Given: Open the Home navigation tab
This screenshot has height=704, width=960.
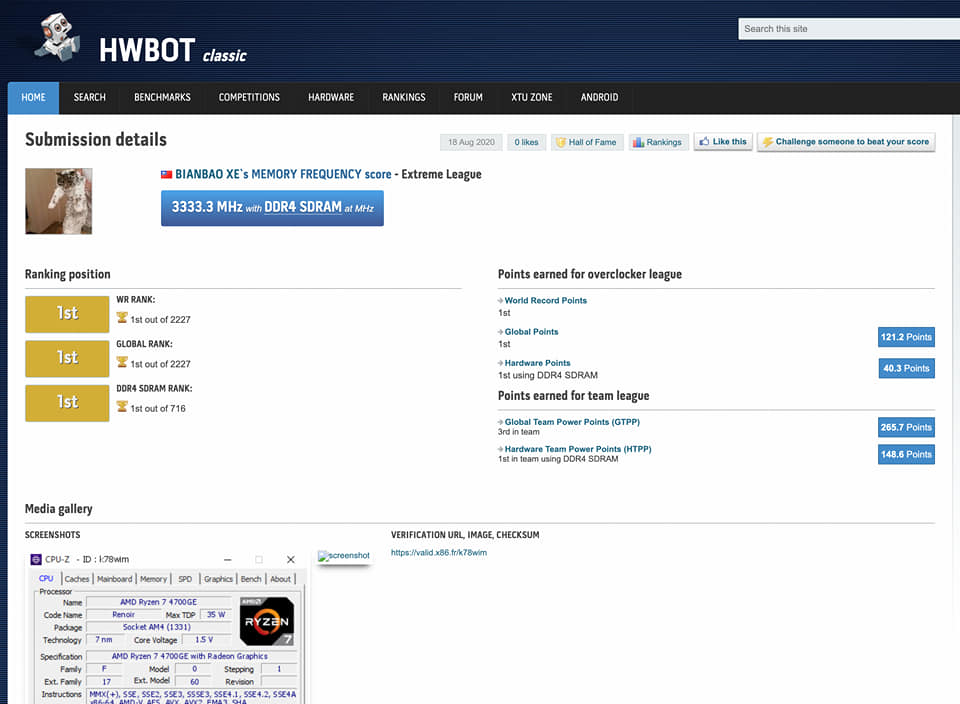Looking at the screenshot, I should pos(33,97).
